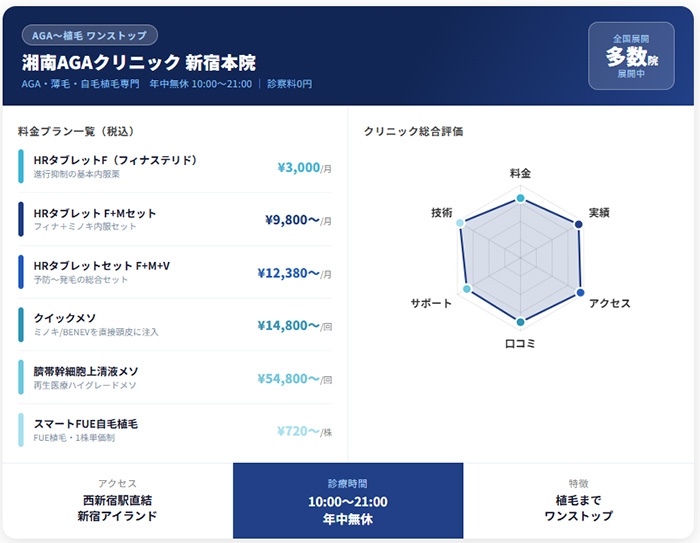Click the 技術 radar chart data point

point(460,224)
